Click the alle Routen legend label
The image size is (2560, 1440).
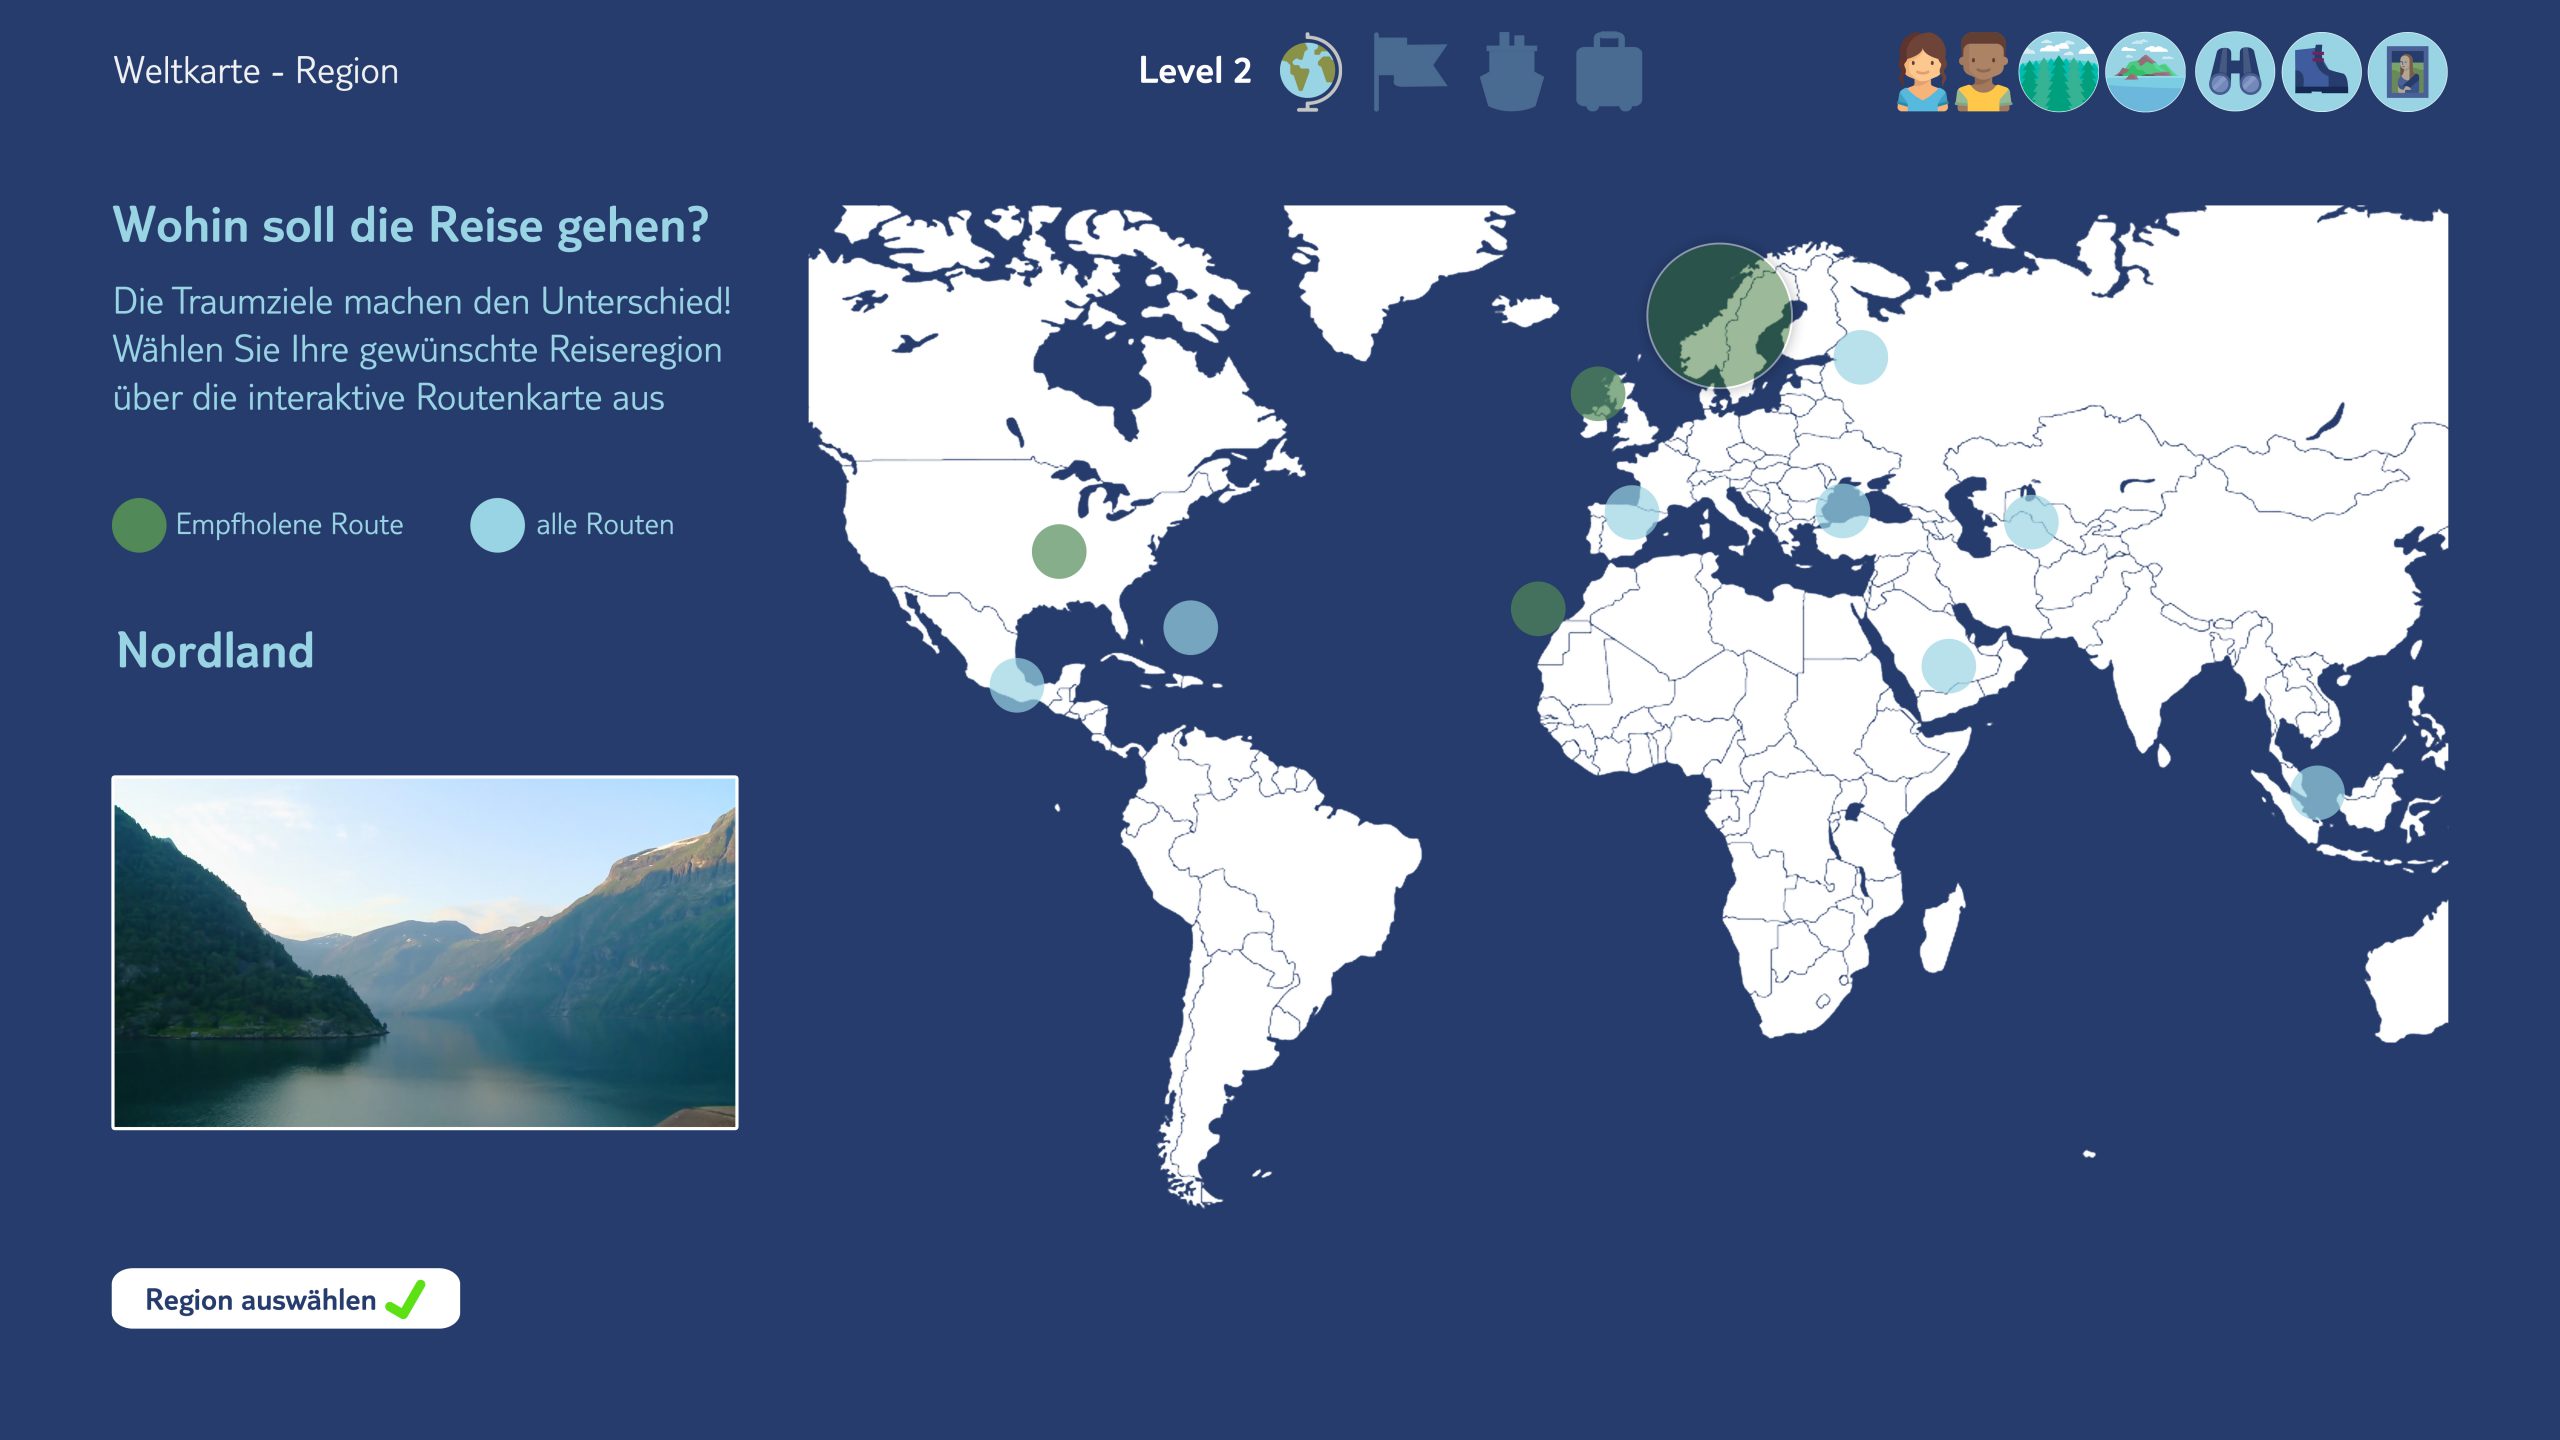point(605,525)
